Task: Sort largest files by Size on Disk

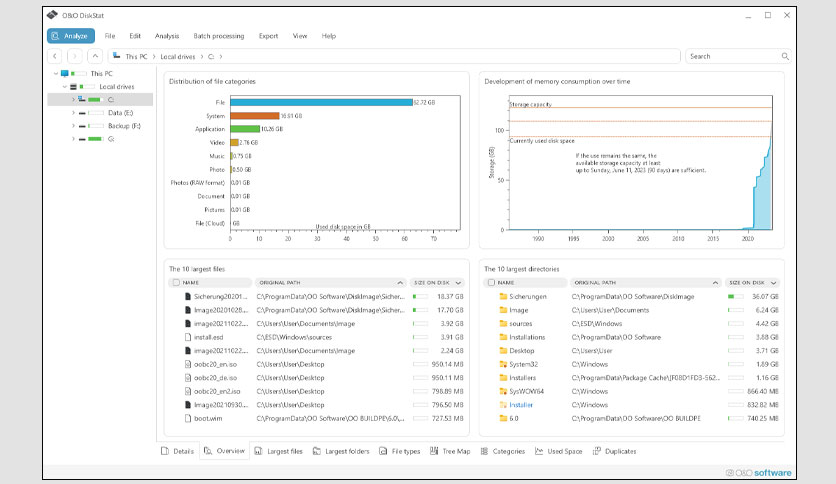Action: (x=437, y=283)
